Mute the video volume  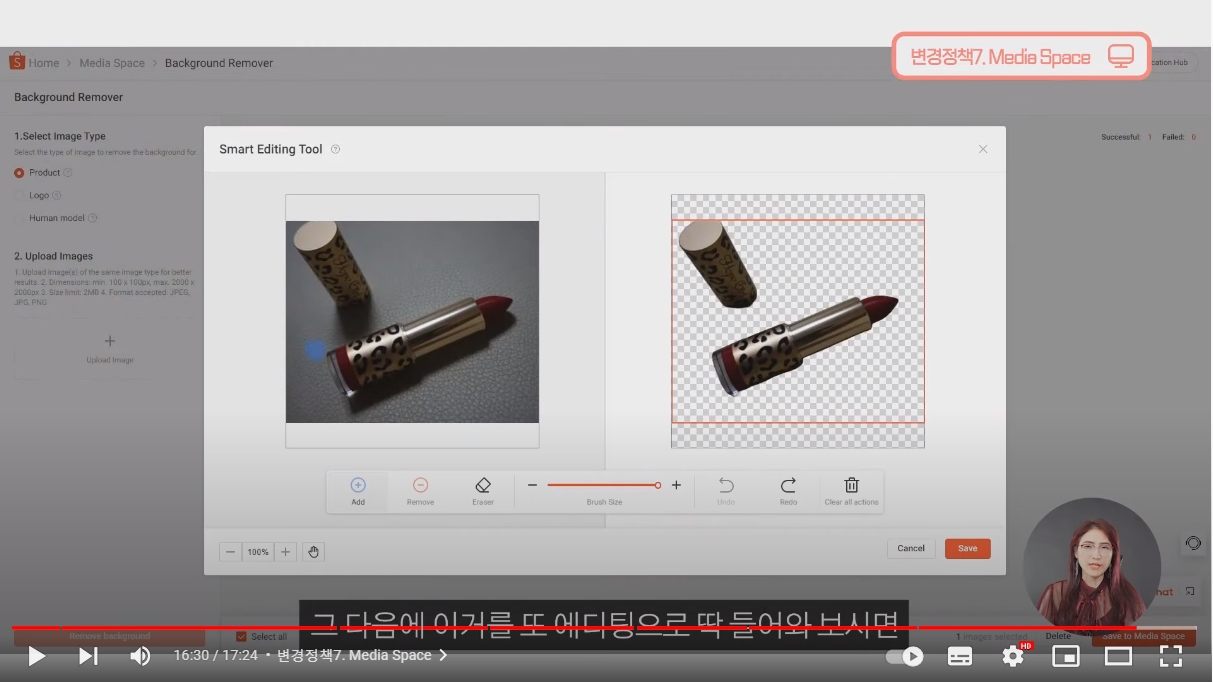[140, 656]
